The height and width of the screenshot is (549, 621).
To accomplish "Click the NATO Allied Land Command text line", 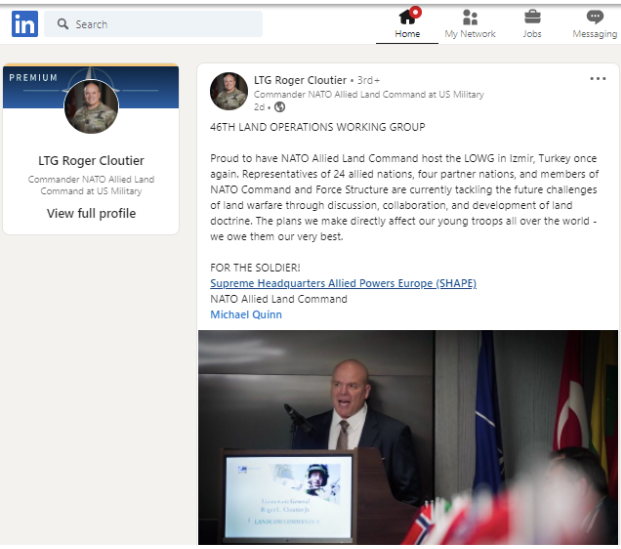I will pos(279,299).
